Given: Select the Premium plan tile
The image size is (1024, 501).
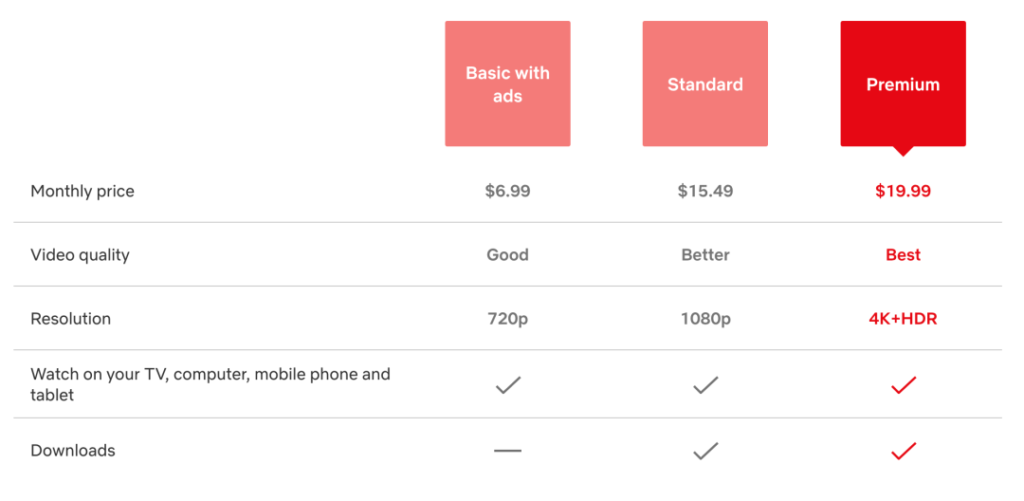Looking at the screenshot, I should pyautogui.click(x=903, y=84).
